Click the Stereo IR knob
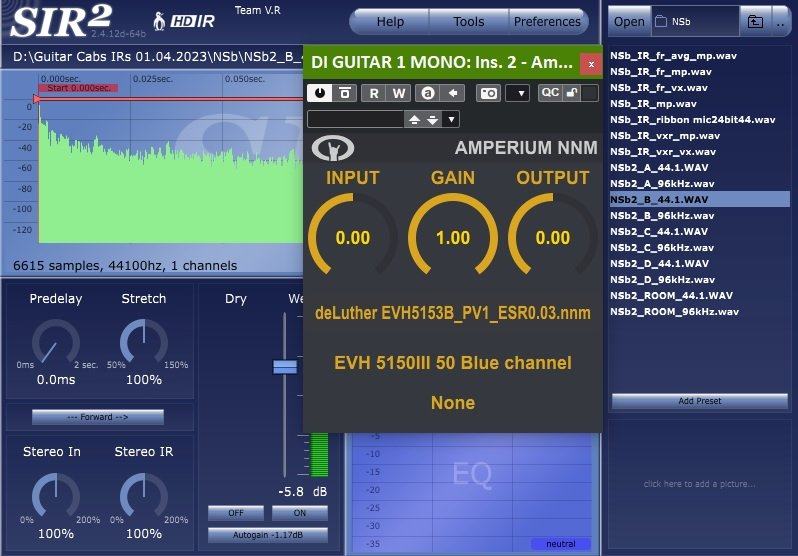 [144, 496]
